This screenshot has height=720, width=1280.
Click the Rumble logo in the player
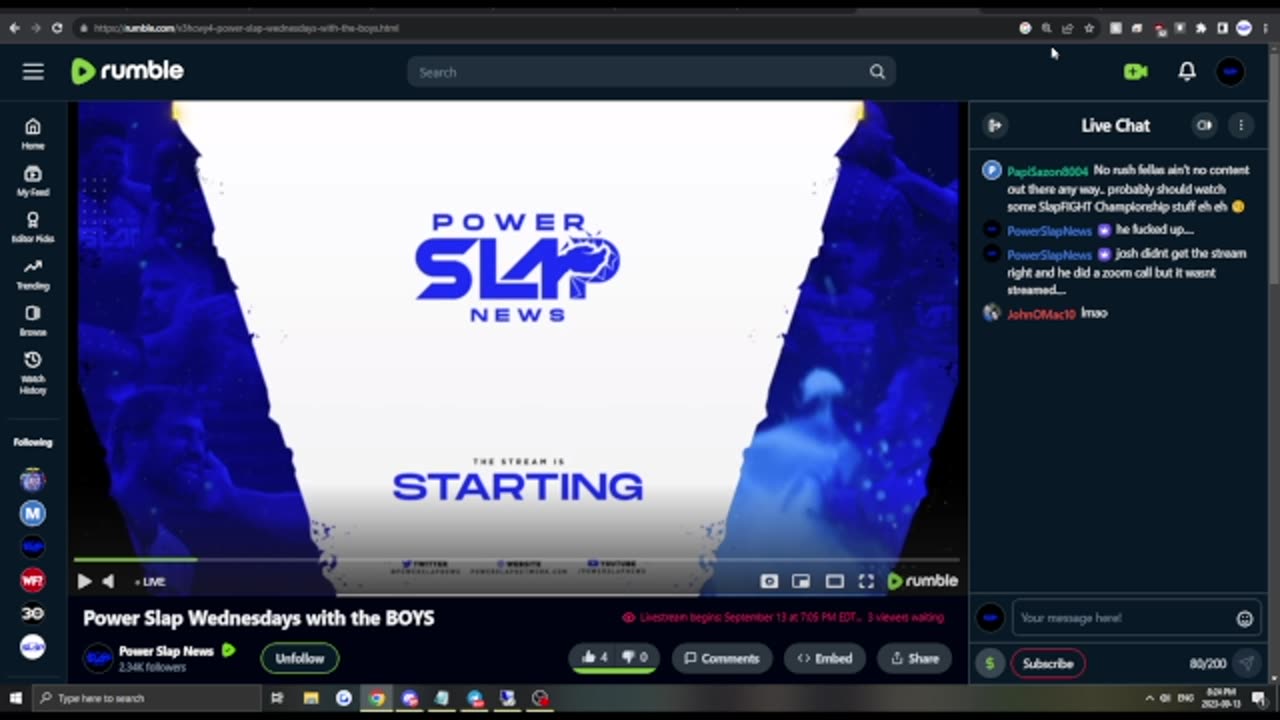pyautogui.click(x=923, y=581)
